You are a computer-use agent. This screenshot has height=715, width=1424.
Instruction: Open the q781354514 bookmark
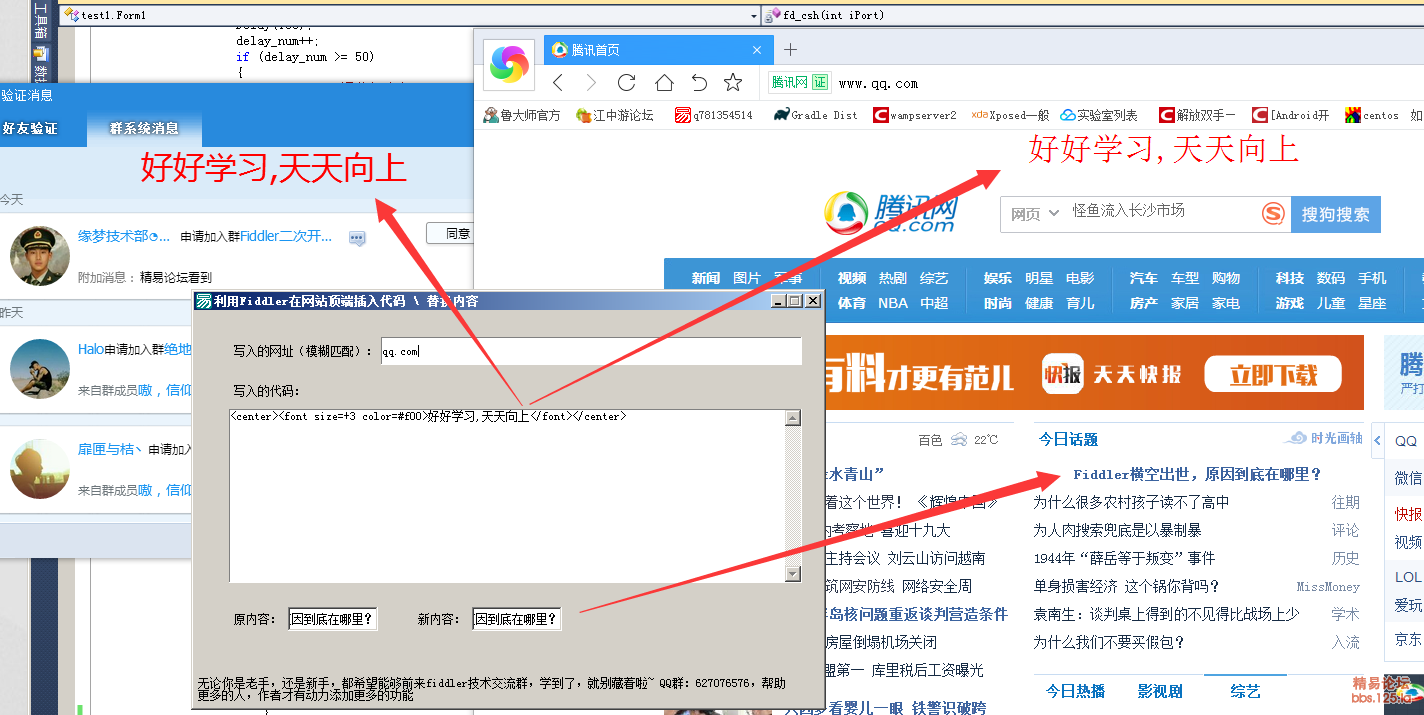pos(714,115)
